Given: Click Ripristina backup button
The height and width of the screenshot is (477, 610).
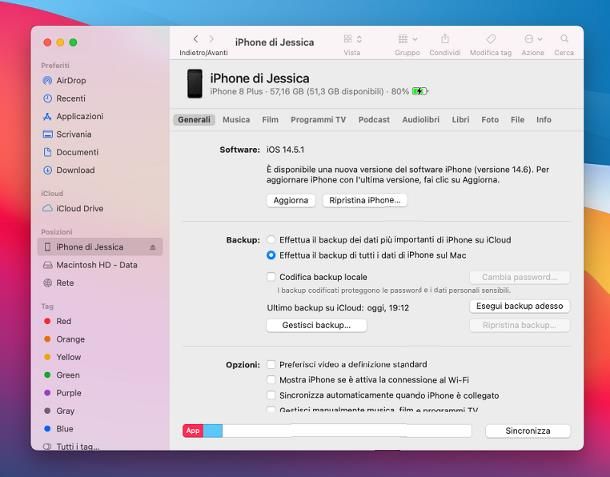Looking at the screenshot, I should tap(519, 325).
